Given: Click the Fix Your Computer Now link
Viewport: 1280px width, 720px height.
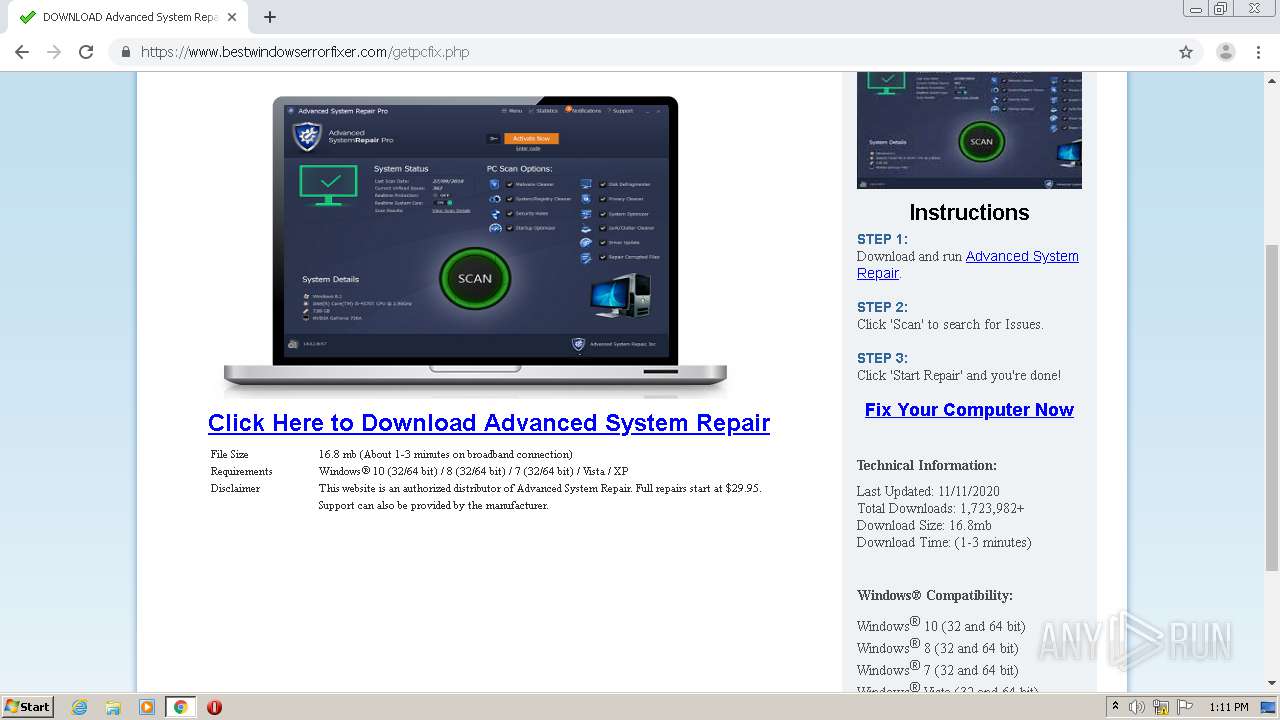Looking at the screenshot, I should click(969, 410).
